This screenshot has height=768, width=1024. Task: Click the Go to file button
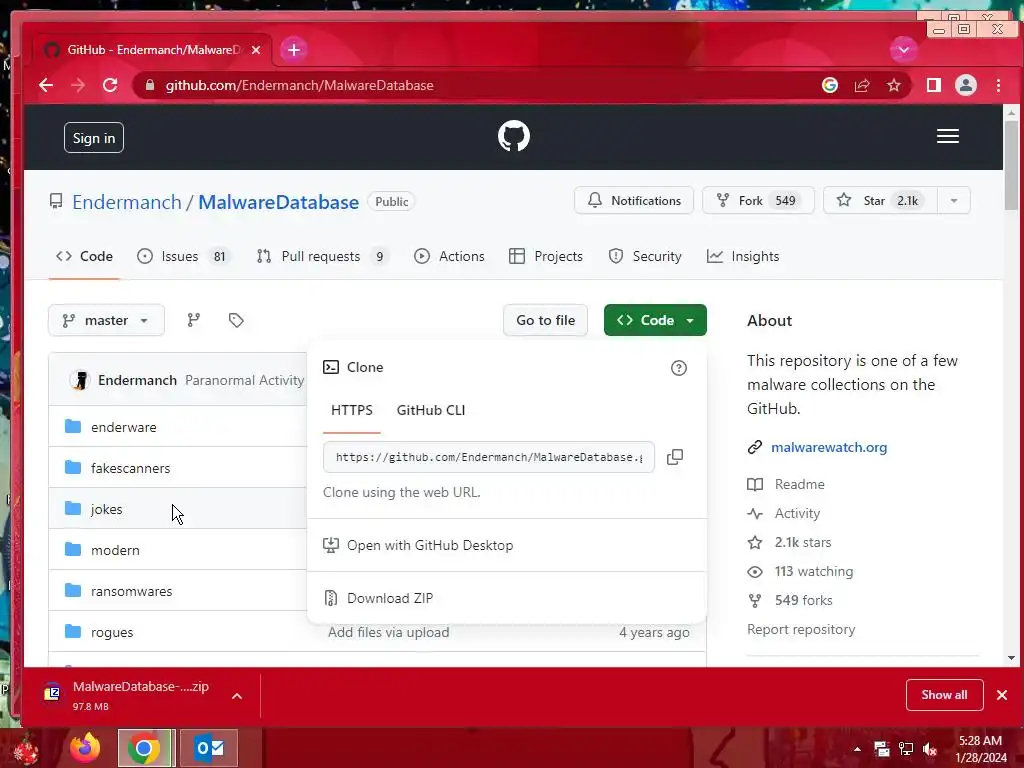[545, 320]
